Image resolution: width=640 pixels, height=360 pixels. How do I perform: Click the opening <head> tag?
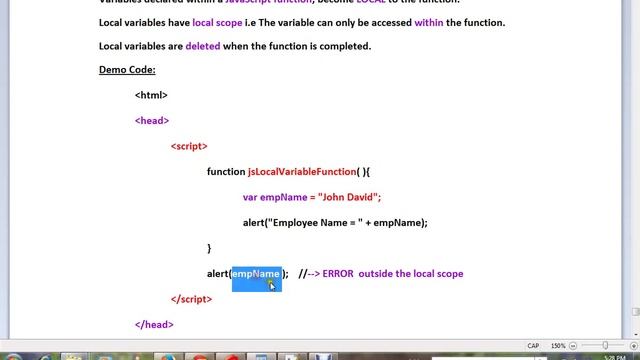coord(152,121)
